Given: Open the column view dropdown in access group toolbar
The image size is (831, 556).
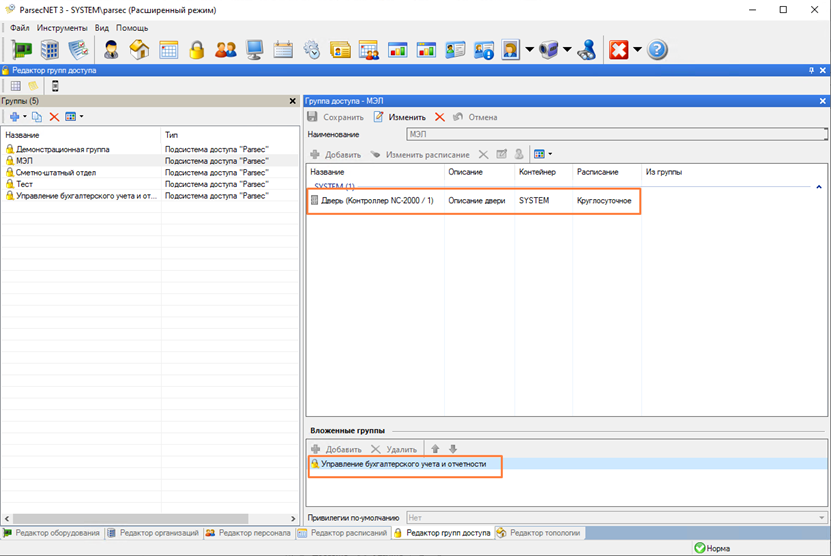Looking at the screenshot, I should [x=543, y=154].
